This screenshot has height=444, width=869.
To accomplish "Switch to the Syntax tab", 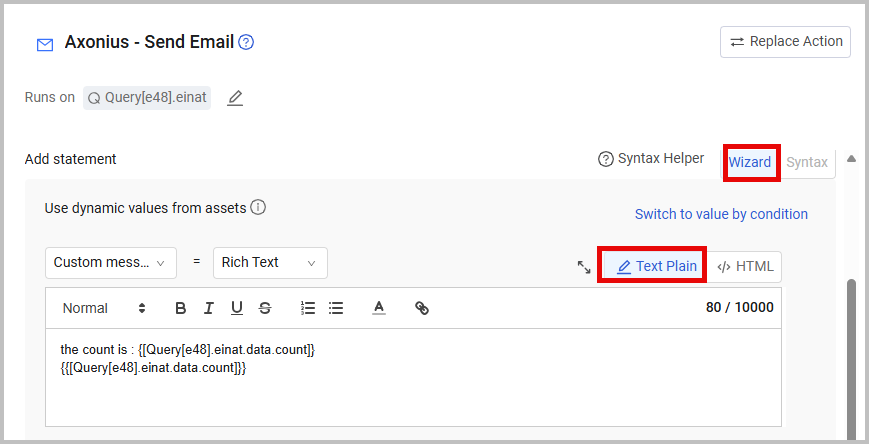I will [x=807, y=162].
